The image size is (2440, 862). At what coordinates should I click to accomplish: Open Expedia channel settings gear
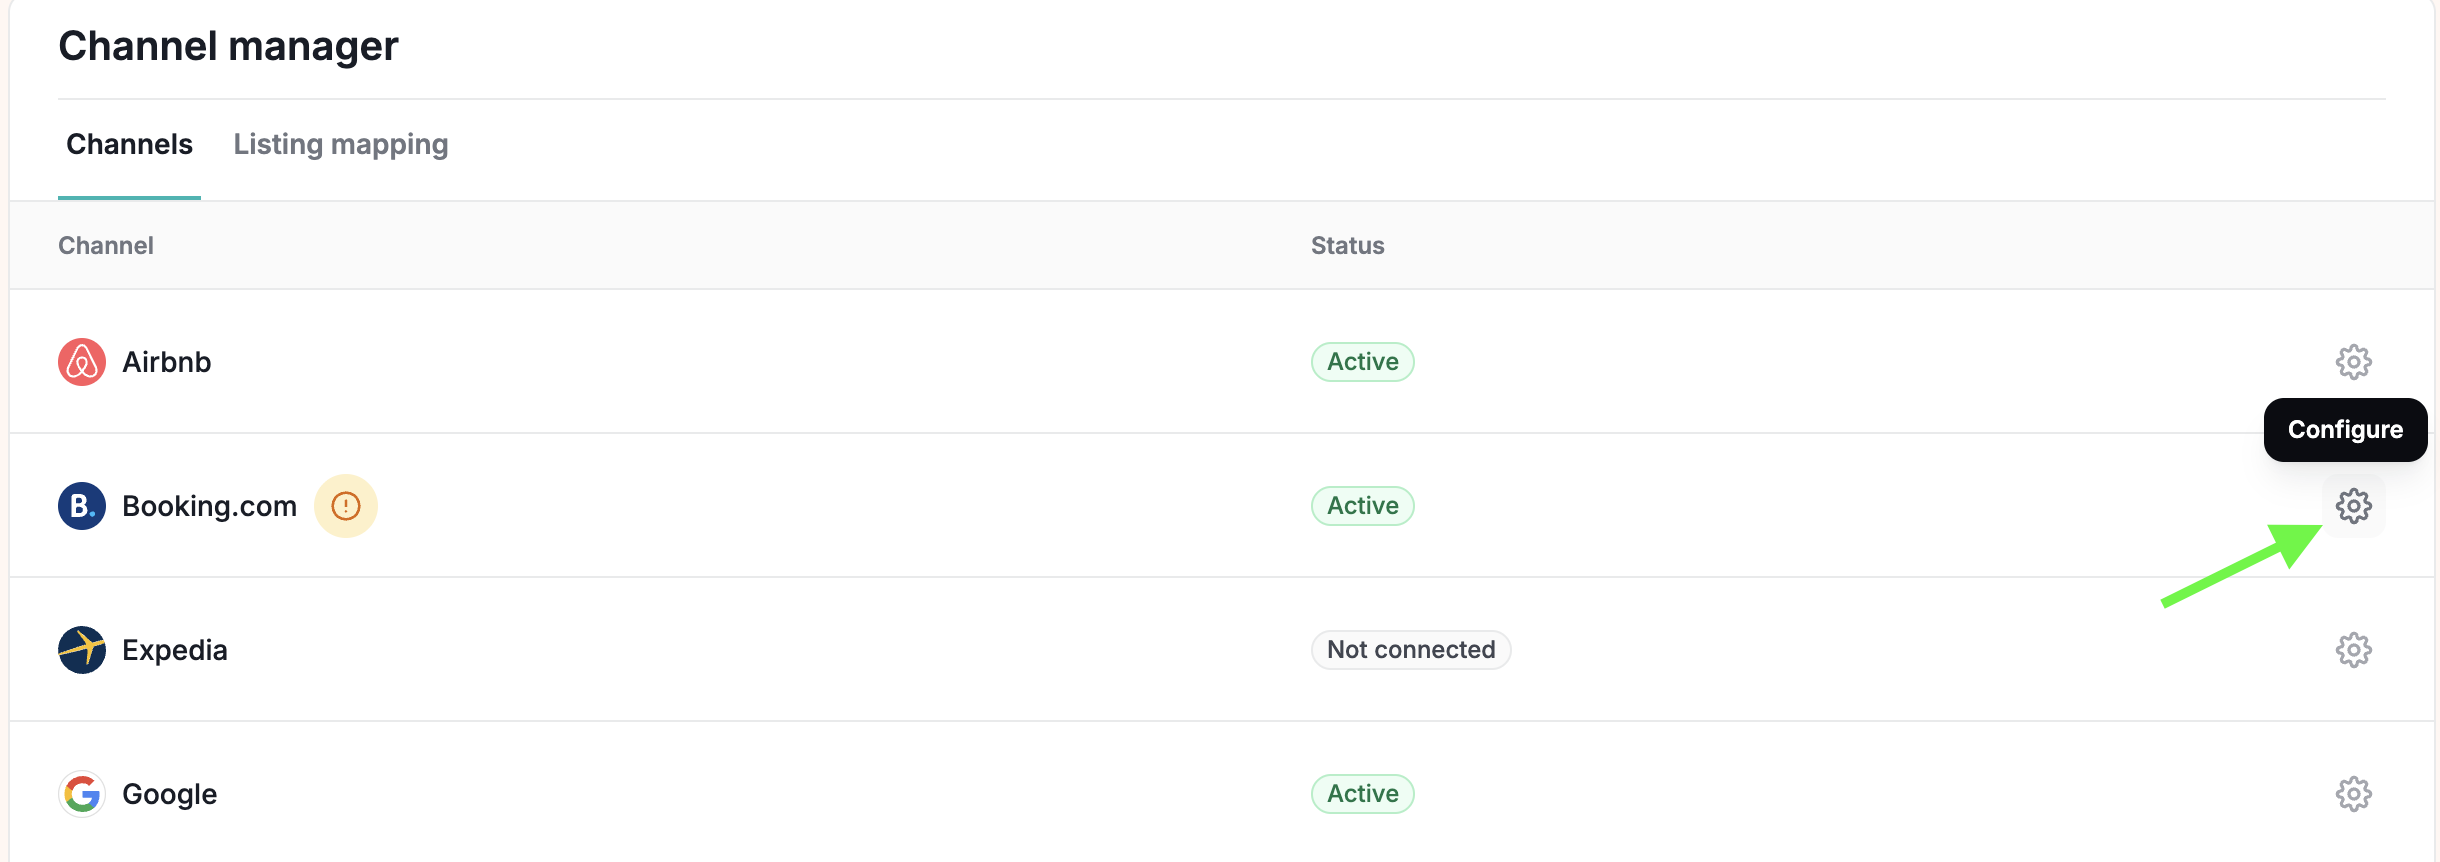[x=2353, y=650]
